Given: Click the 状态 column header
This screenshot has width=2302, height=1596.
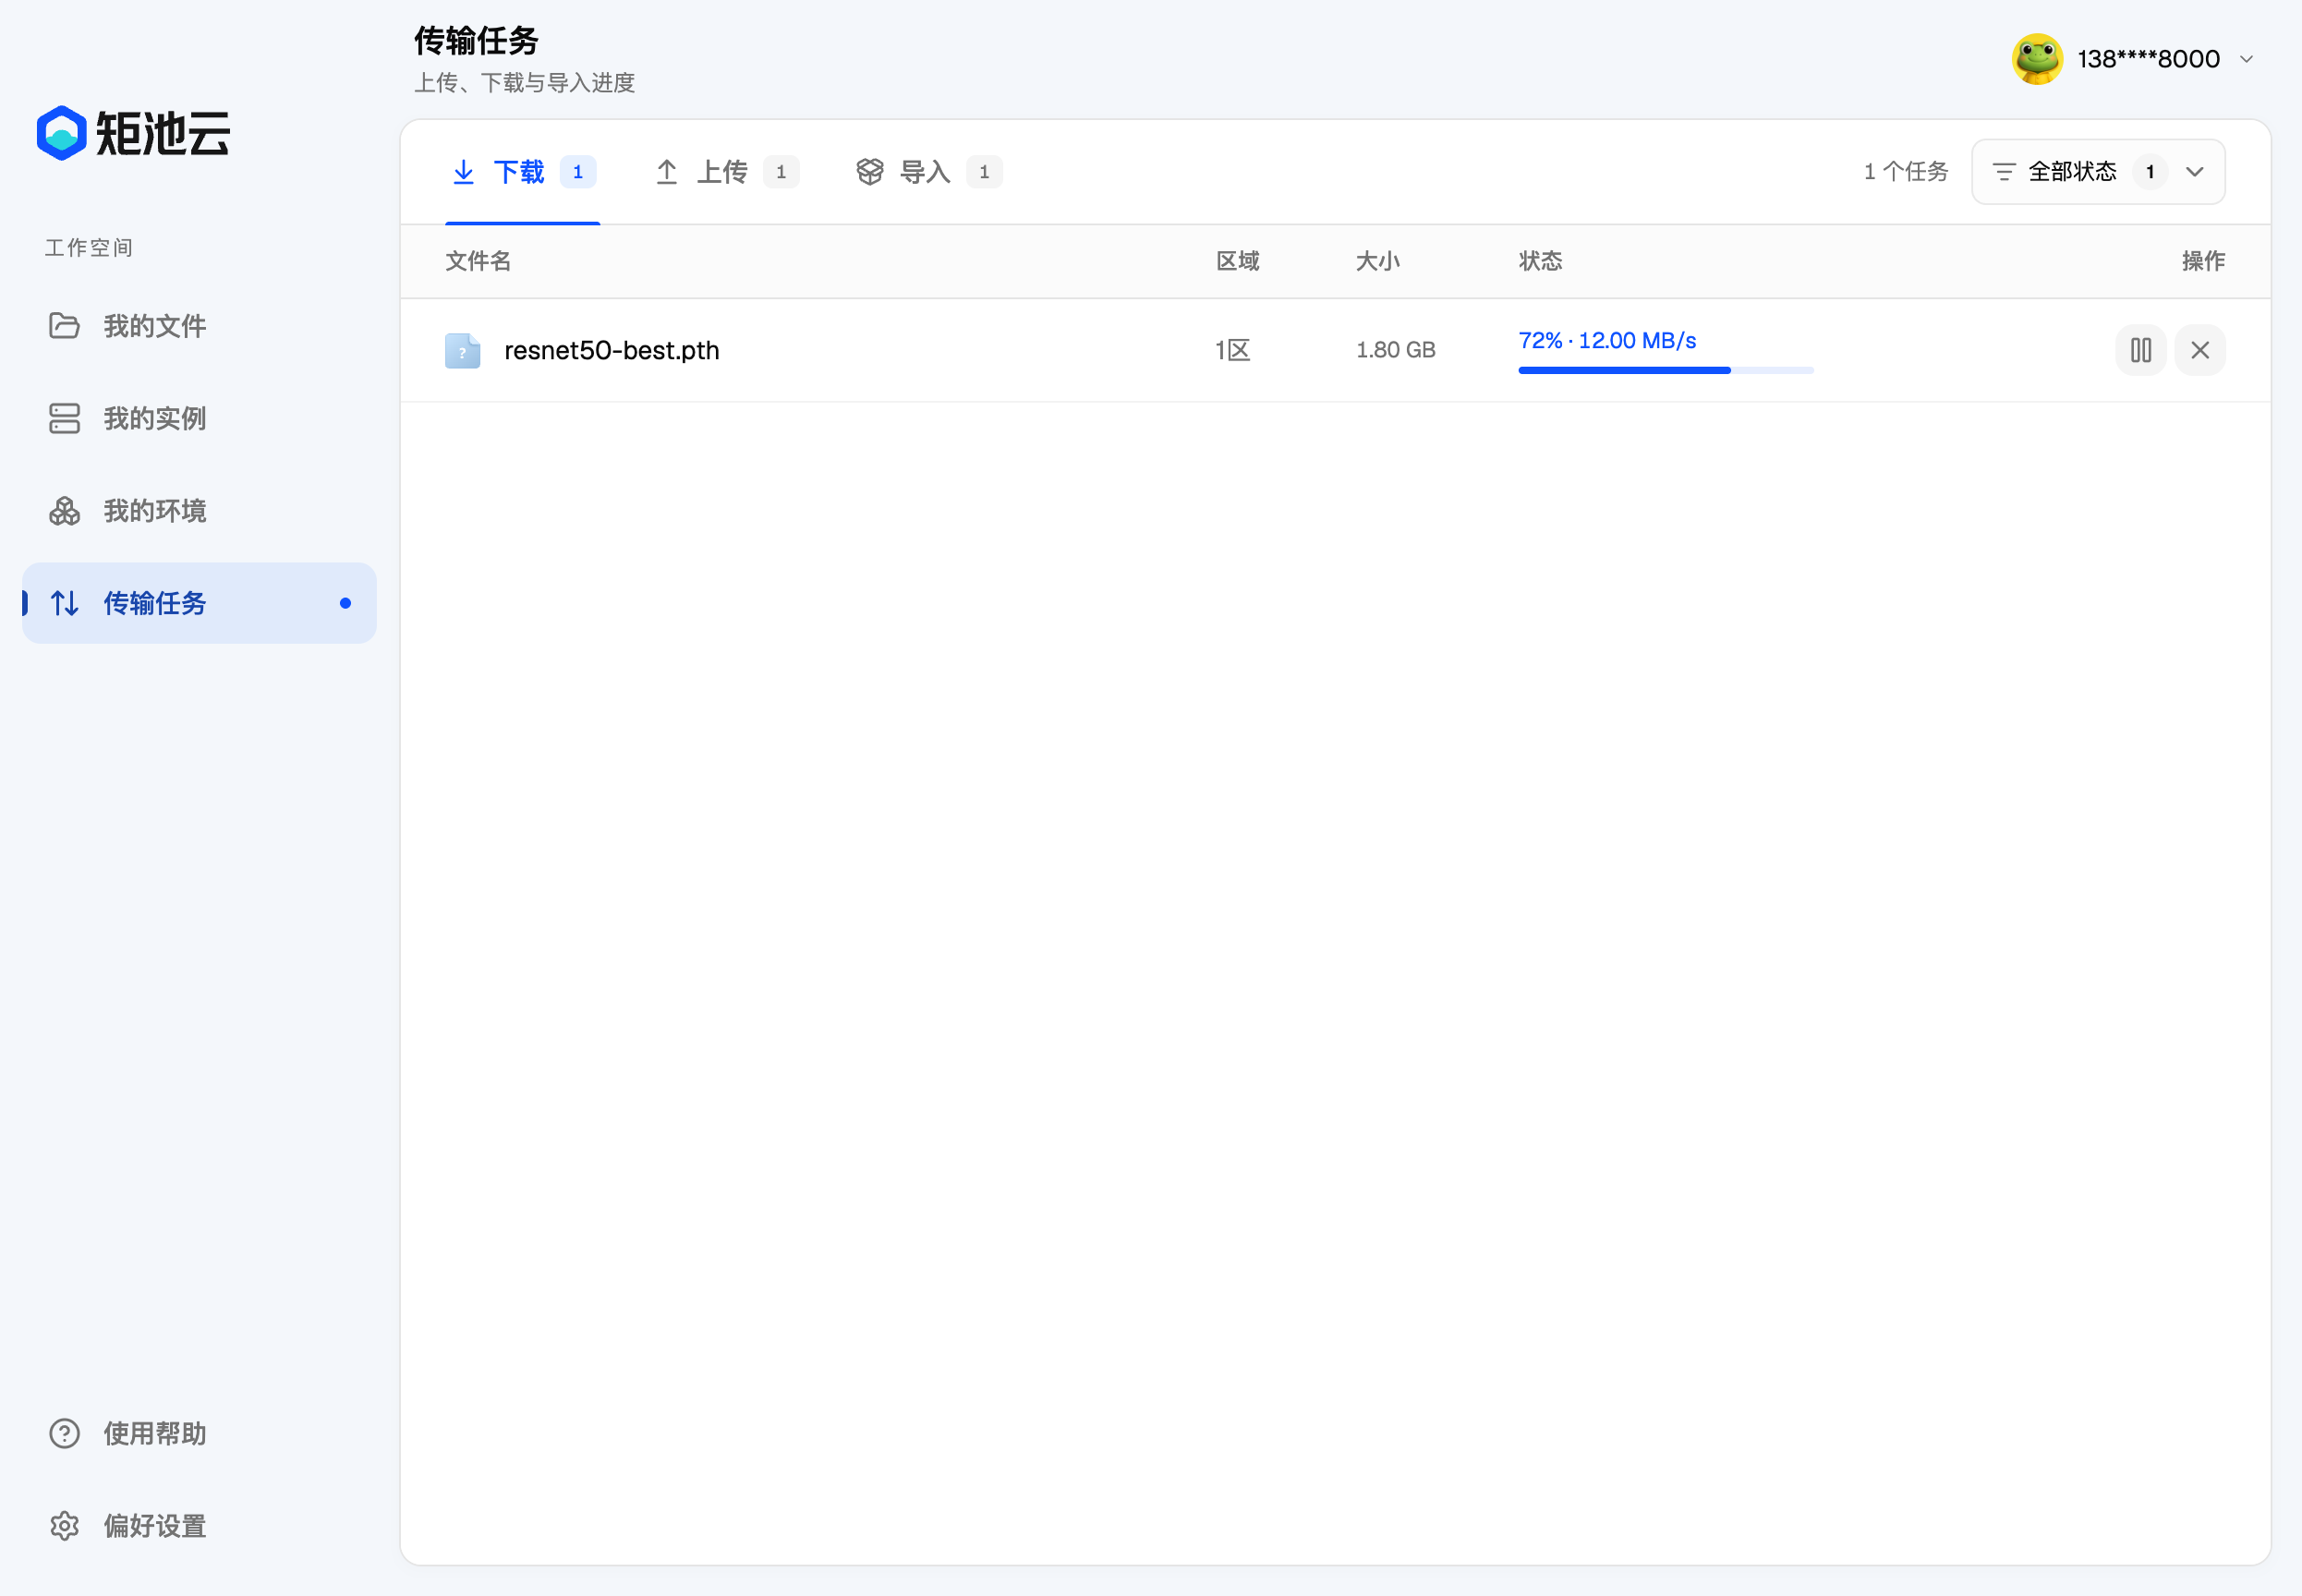Looking at the screenshot, I should (x=1540, y=261).
